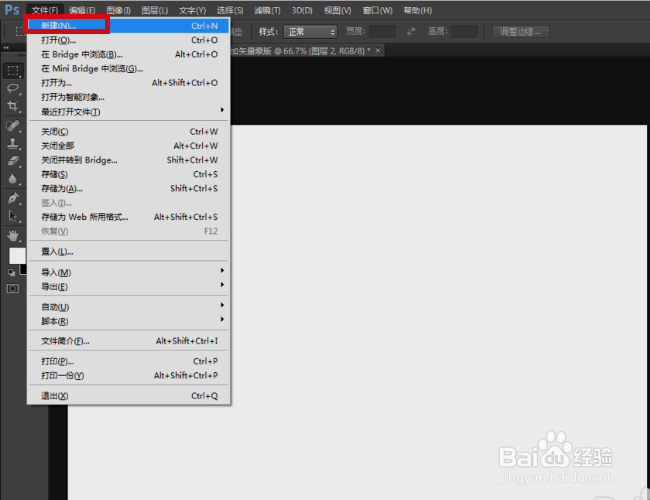The width and height of the screenshot is (650, 500).
Task: Choose 存储(S) menu entry
Action: tap(129, 174)
